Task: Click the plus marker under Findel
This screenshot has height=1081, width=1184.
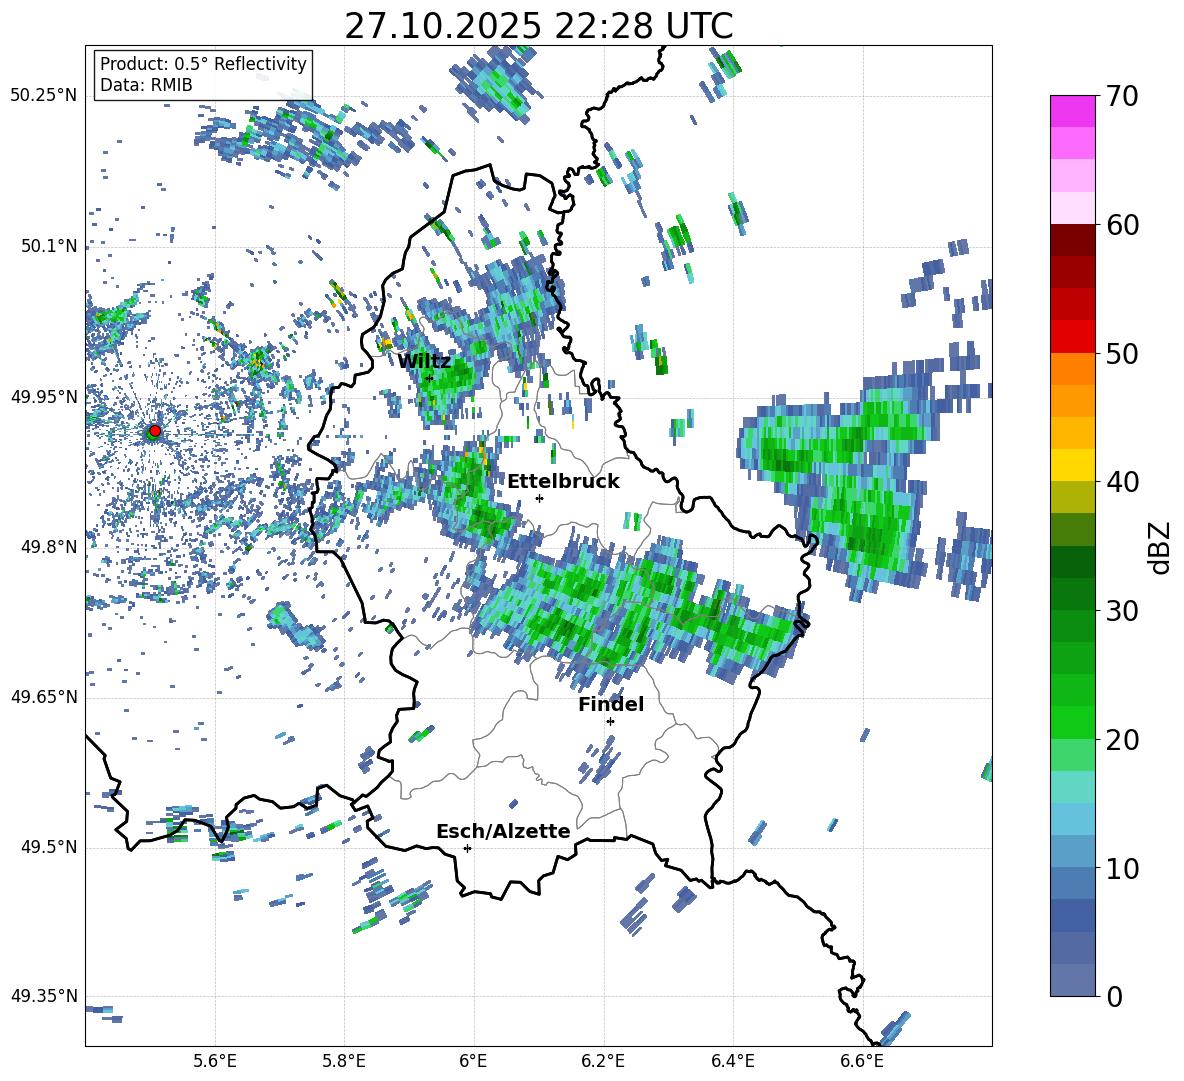Action: click(x=610, y=722)
